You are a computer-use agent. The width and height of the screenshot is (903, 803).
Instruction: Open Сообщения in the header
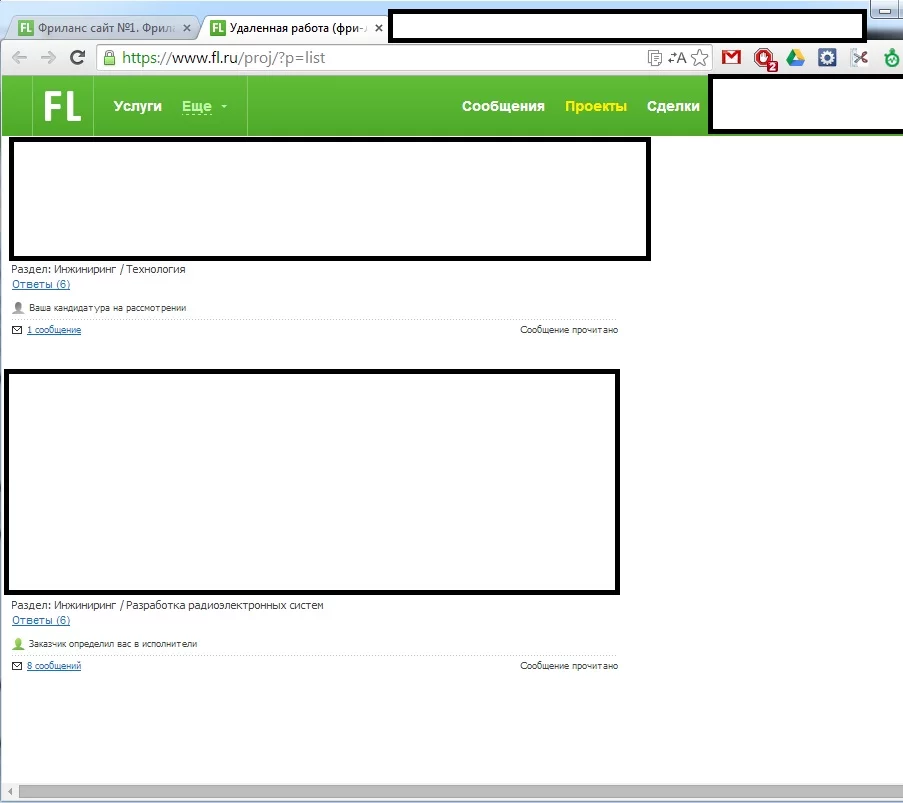tap(503, 106)
